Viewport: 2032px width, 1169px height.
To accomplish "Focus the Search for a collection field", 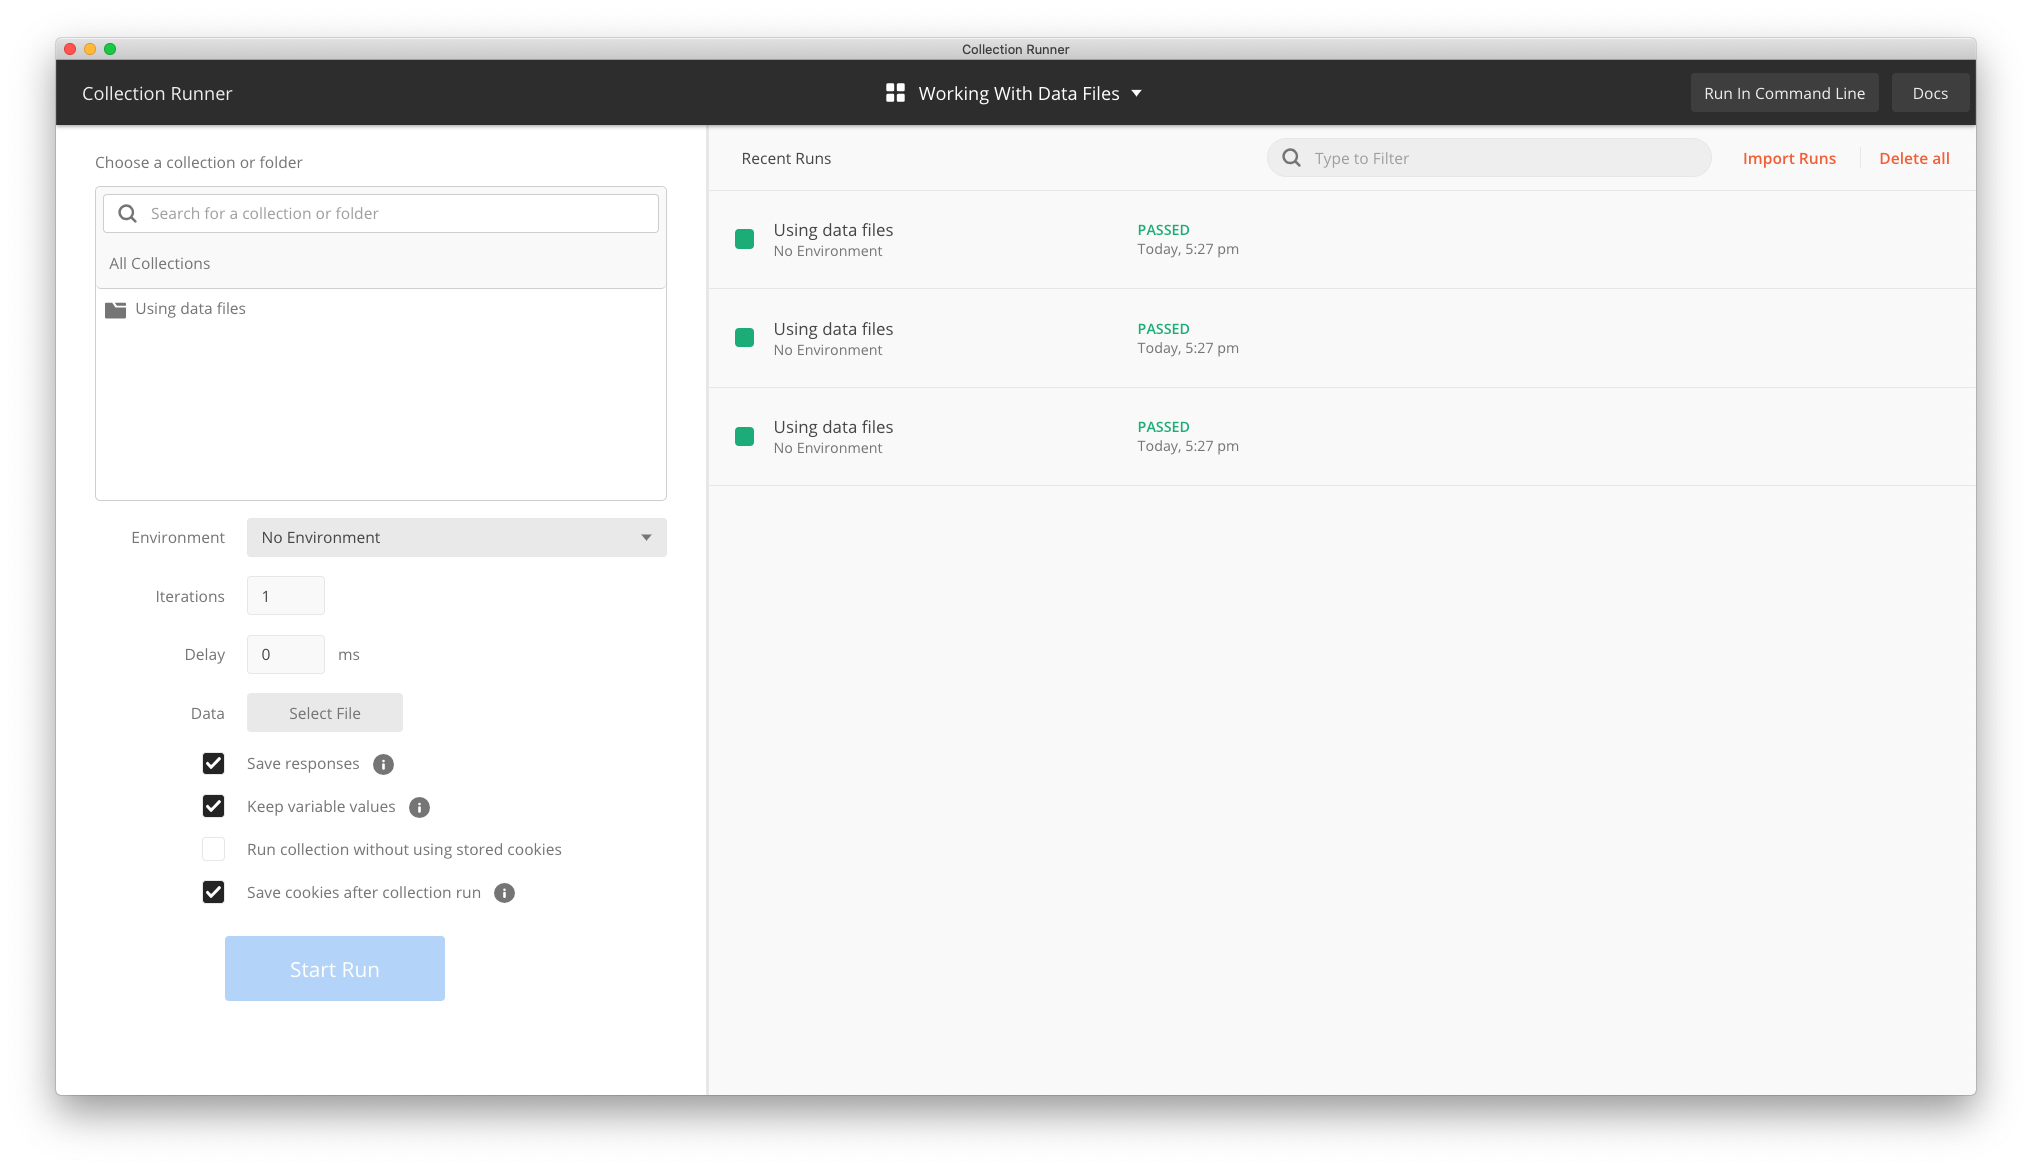I will 381,213.
